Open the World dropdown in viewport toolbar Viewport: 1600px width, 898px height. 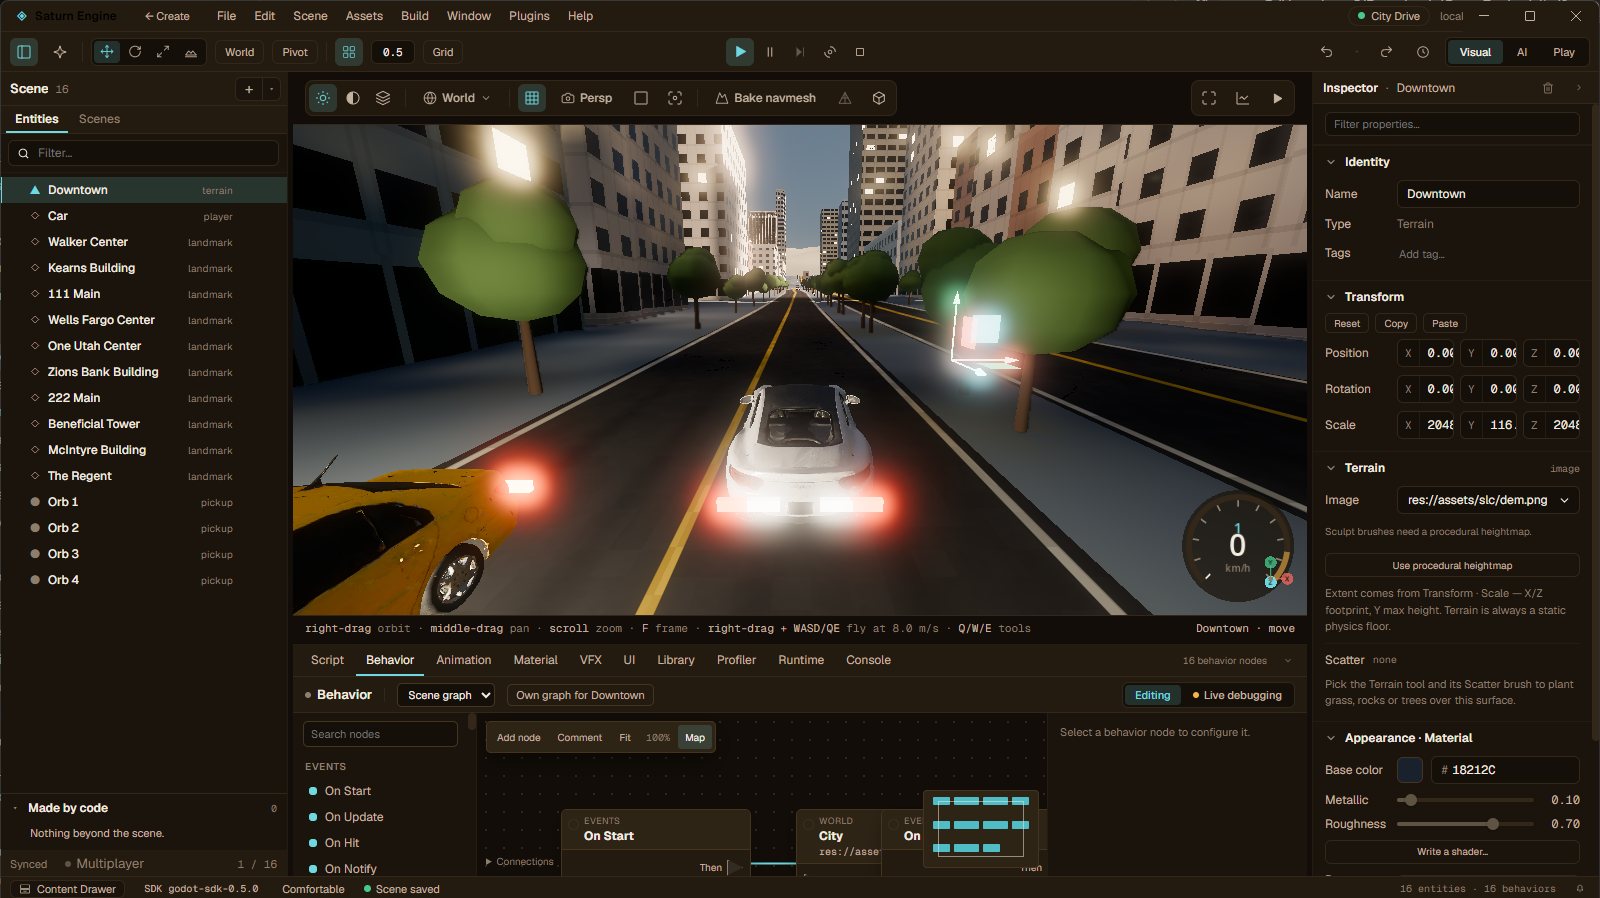click(x=457, y=98)
